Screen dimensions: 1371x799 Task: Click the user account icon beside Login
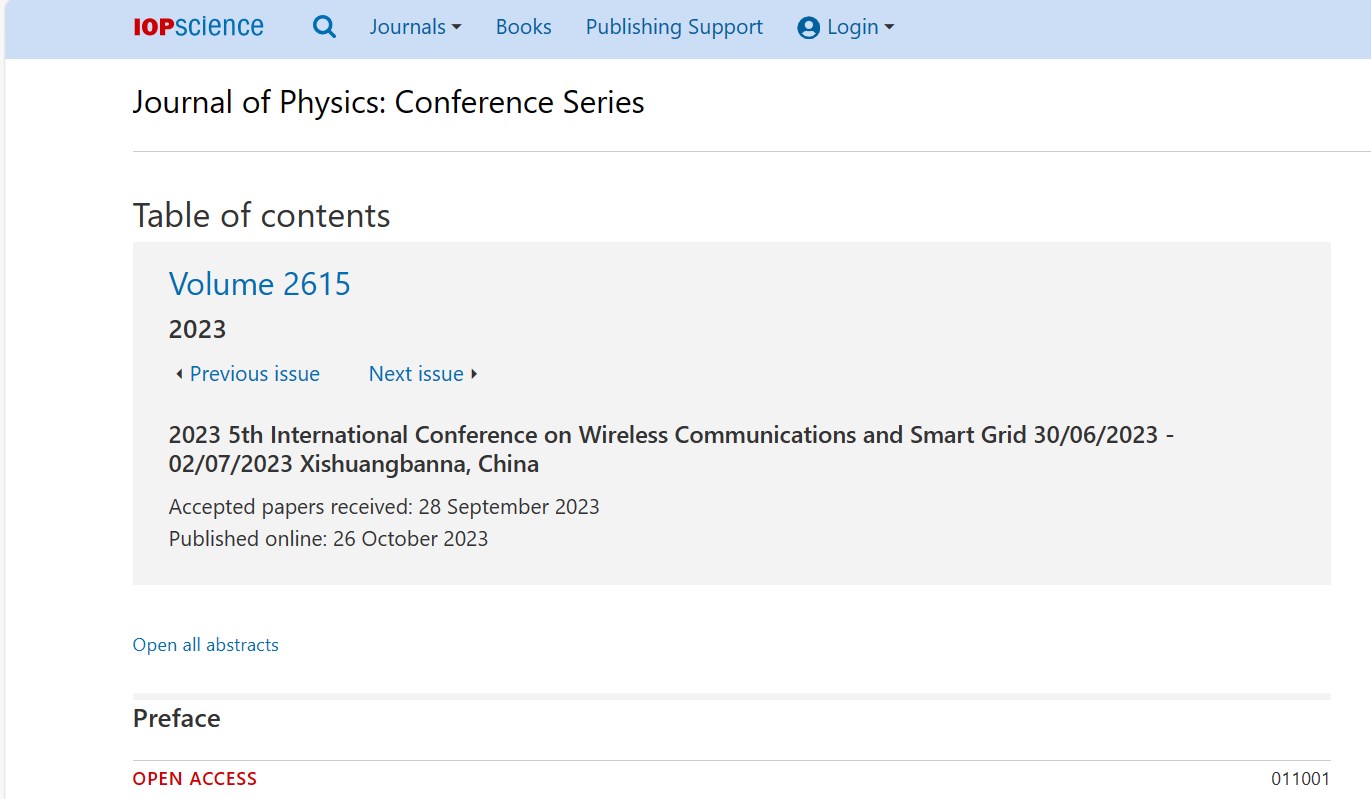click(x=808, y=28)
